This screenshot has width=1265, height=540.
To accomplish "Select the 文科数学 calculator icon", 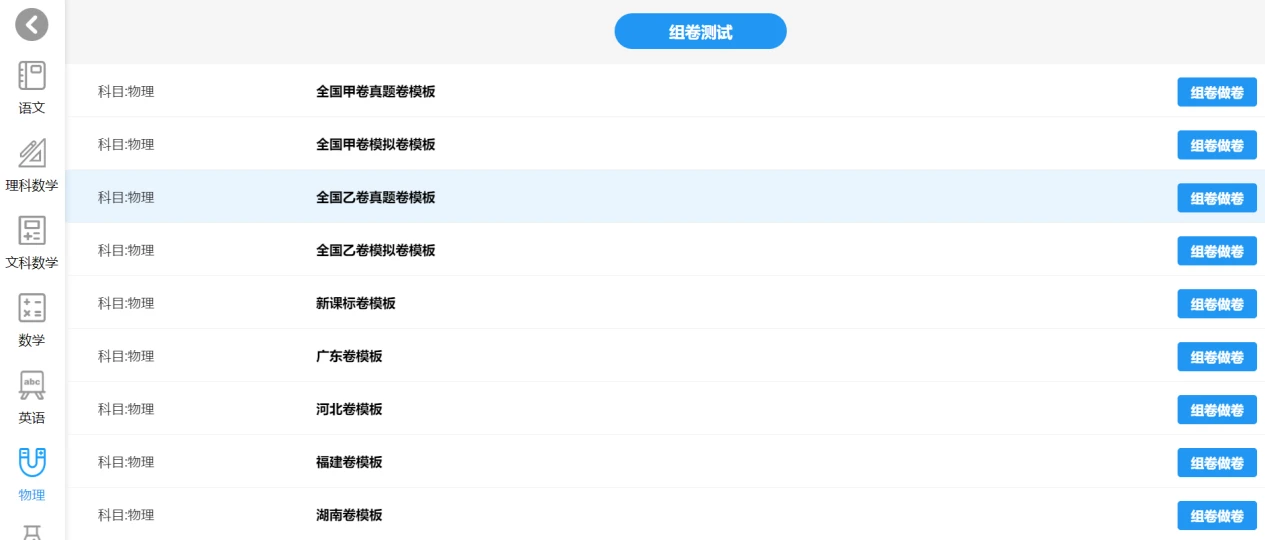I will 32,230.
